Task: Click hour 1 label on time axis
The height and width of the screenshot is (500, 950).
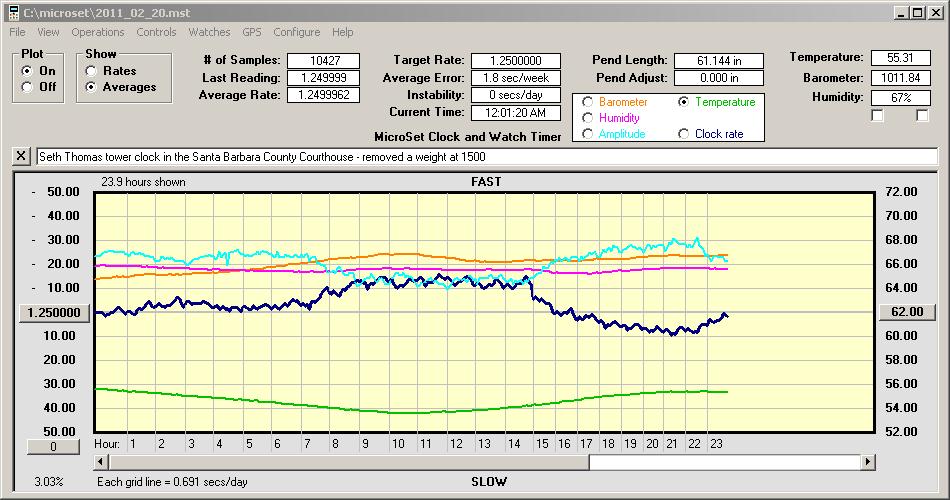Action: point(133,444)
